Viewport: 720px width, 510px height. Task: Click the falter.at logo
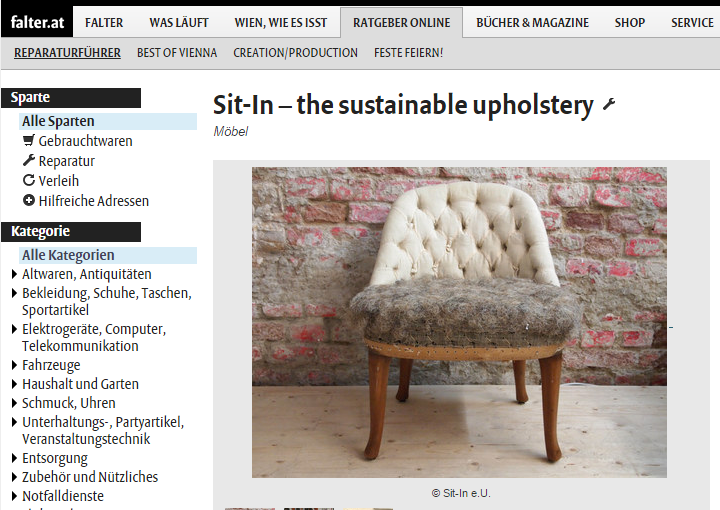37,22
